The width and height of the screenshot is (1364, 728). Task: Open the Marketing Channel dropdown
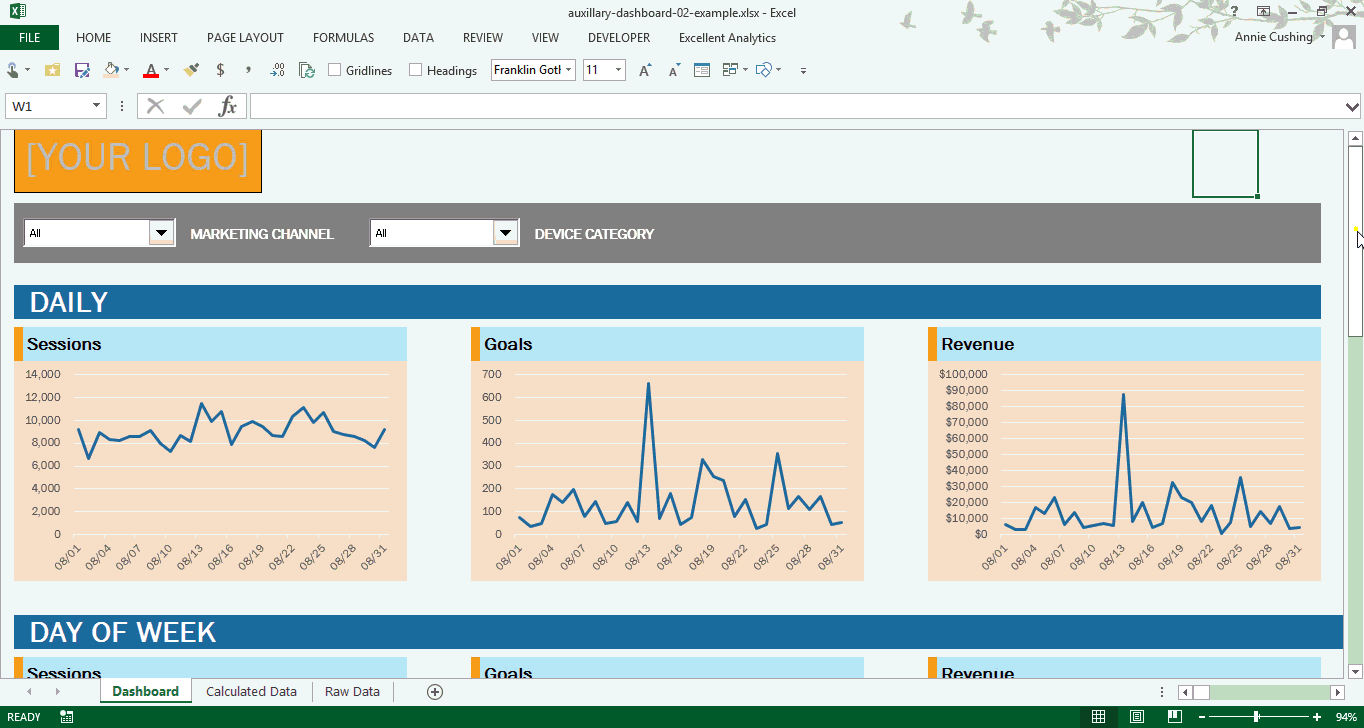161,232
